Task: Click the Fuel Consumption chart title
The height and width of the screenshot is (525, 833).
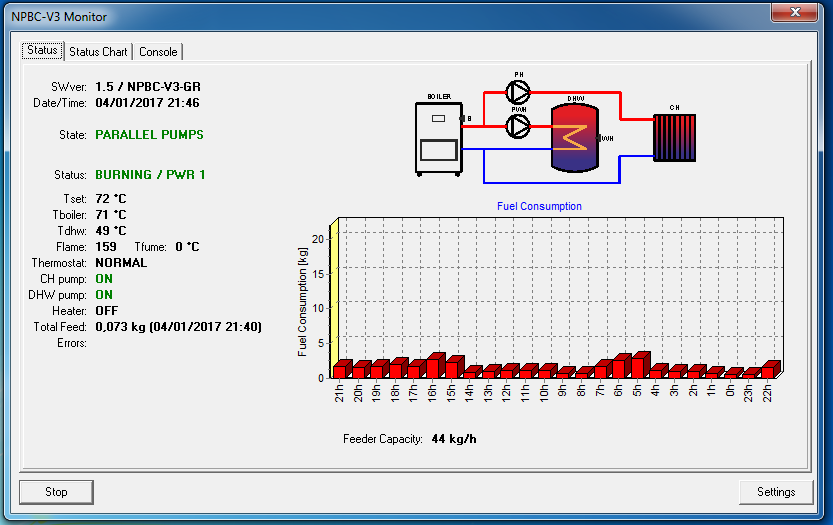Action: pyautogui.click(x=539, y=206)
